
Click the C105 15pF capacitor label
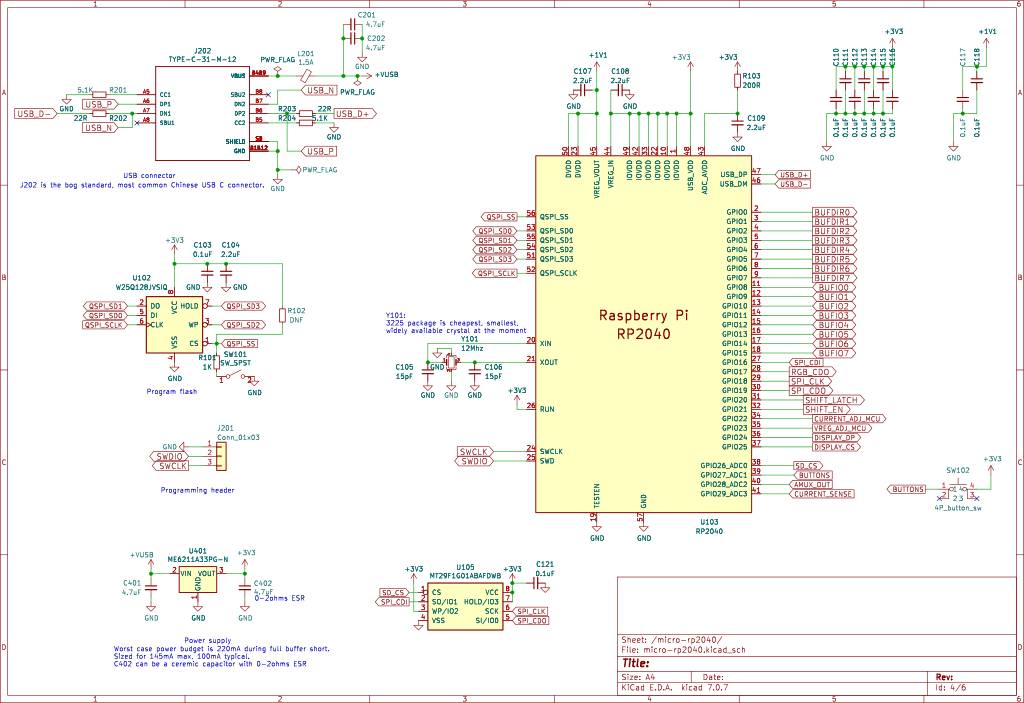tap(404, 372)
